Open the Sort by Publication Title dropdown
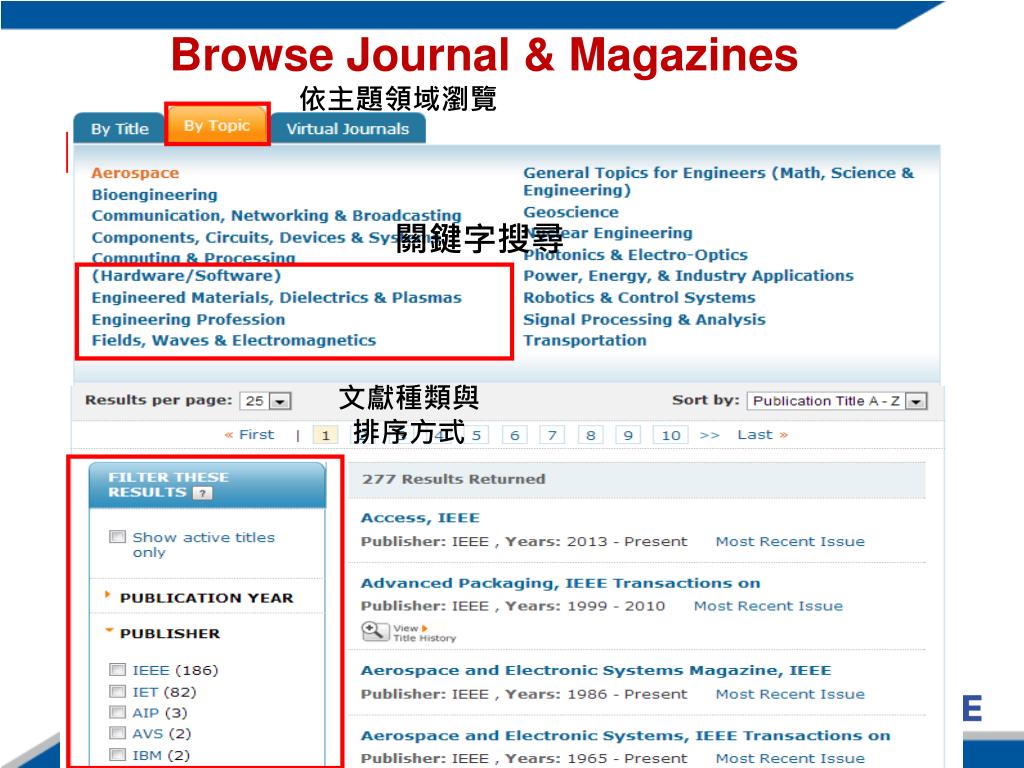Viewport: 1024px width, 768px height. 837,401
